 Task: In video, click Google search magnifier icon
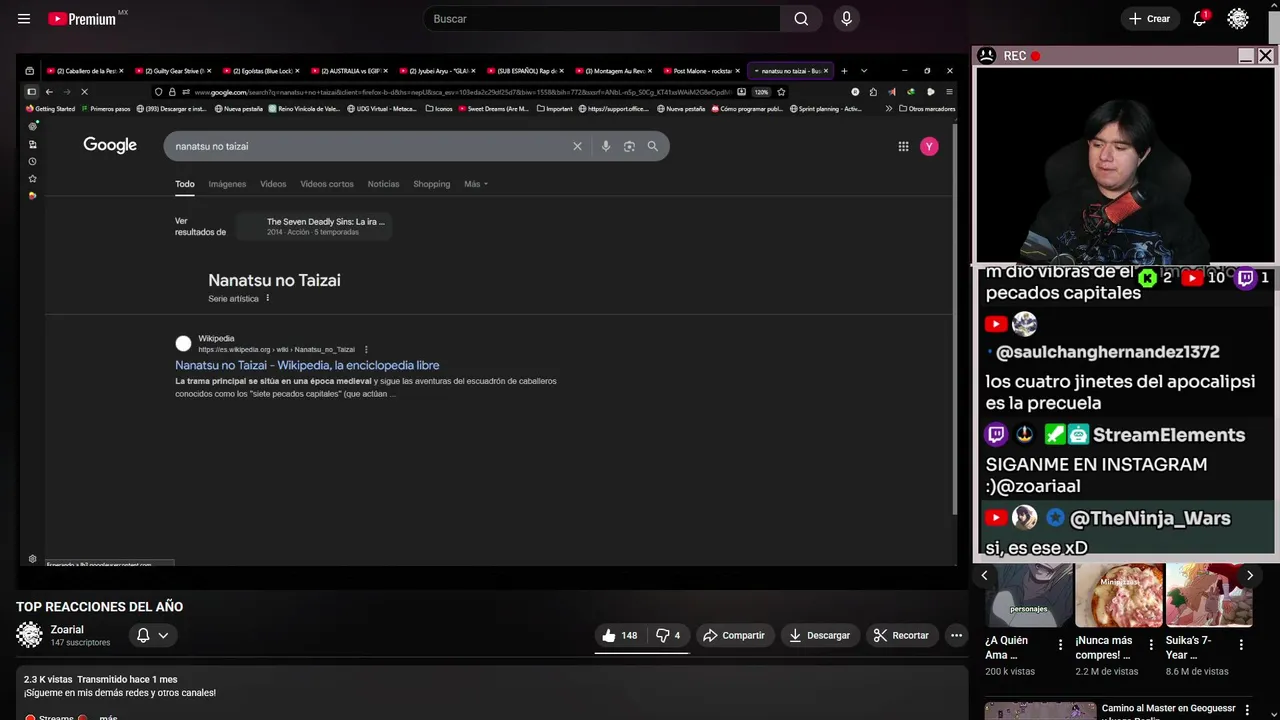pyautogui.click(x=653, y=146)
